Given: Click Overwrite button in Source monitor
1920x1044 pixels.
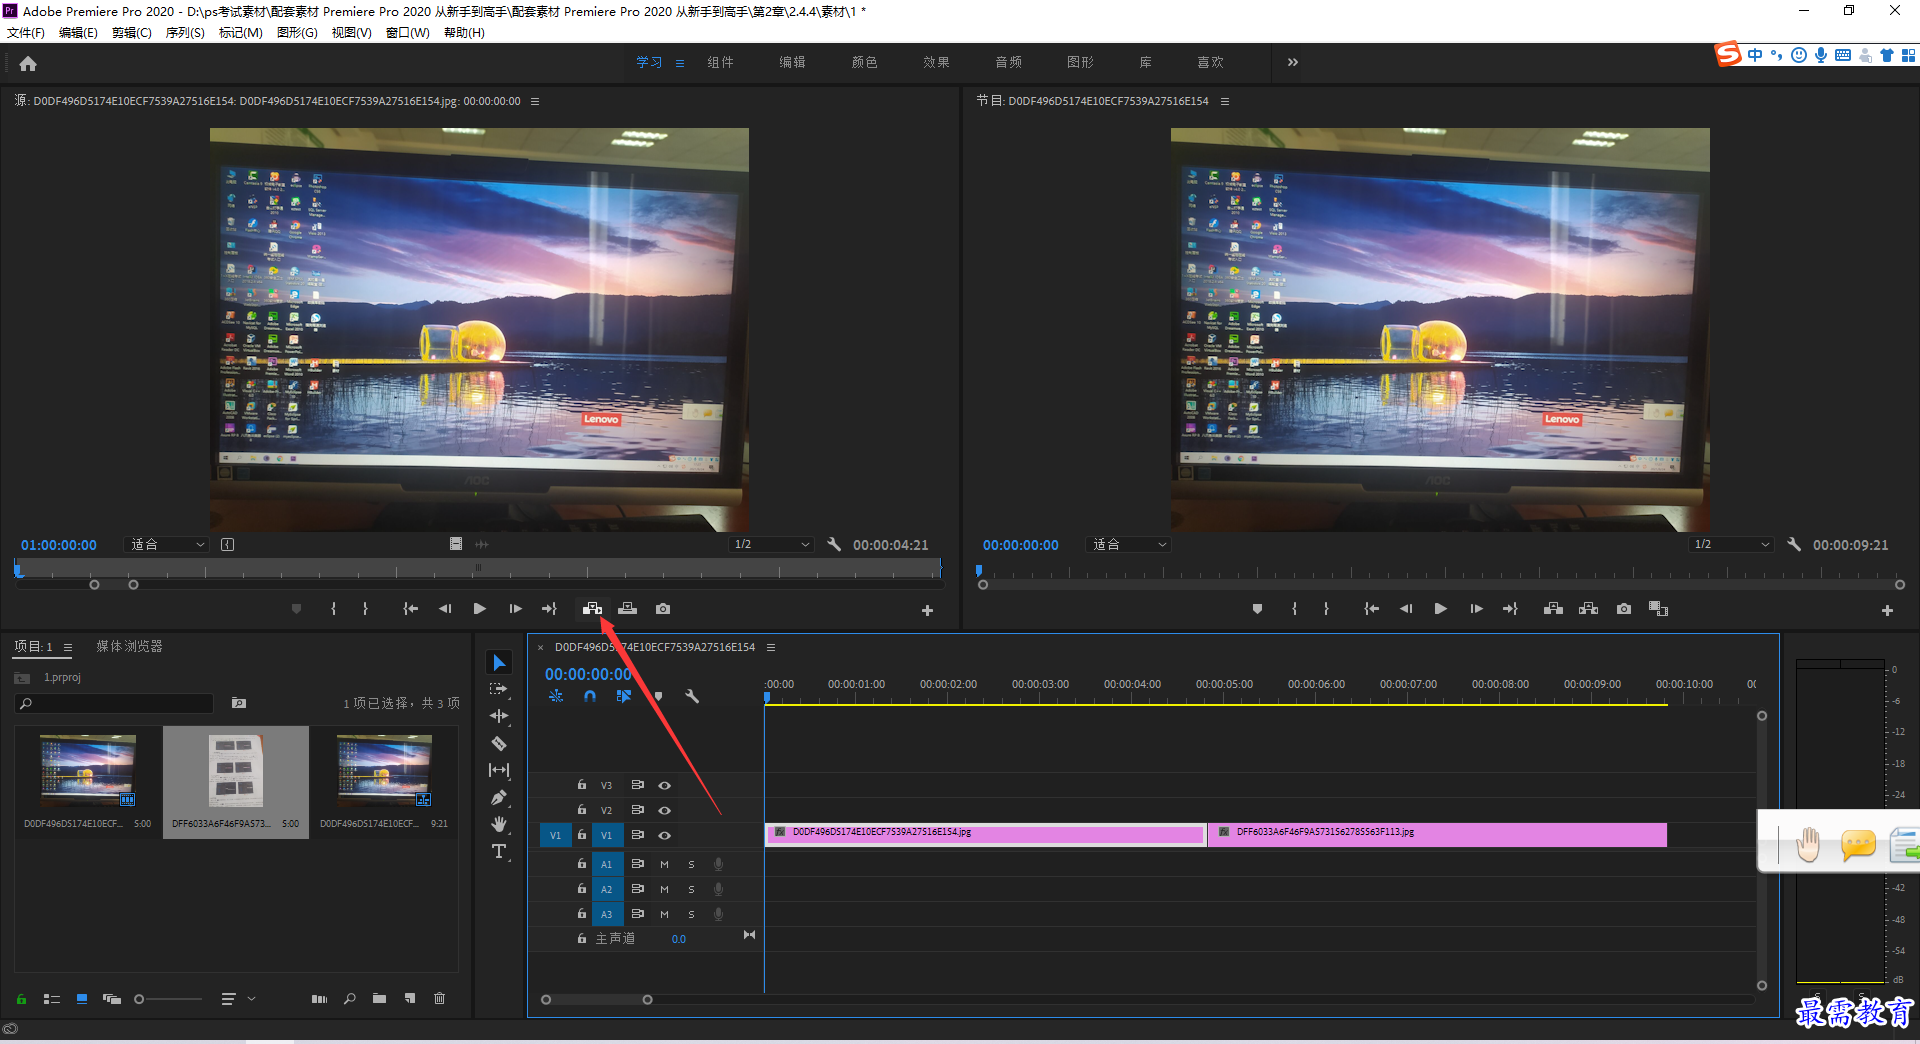Looking at the screenshot, I should pyautogui.click(x=627, y=608).
